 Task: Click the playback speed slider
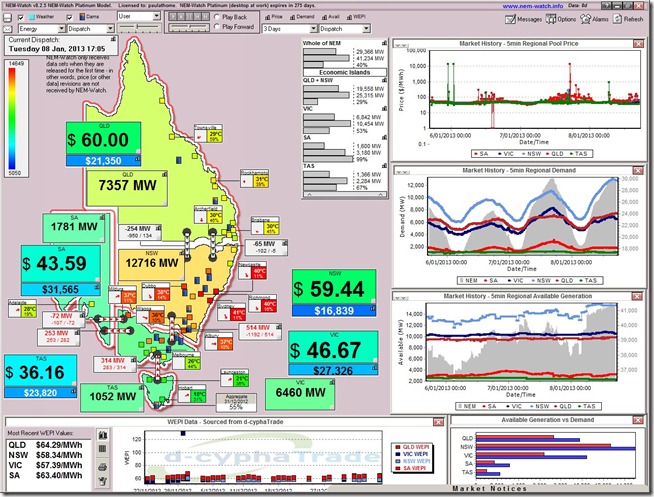[x=189, y=28]
